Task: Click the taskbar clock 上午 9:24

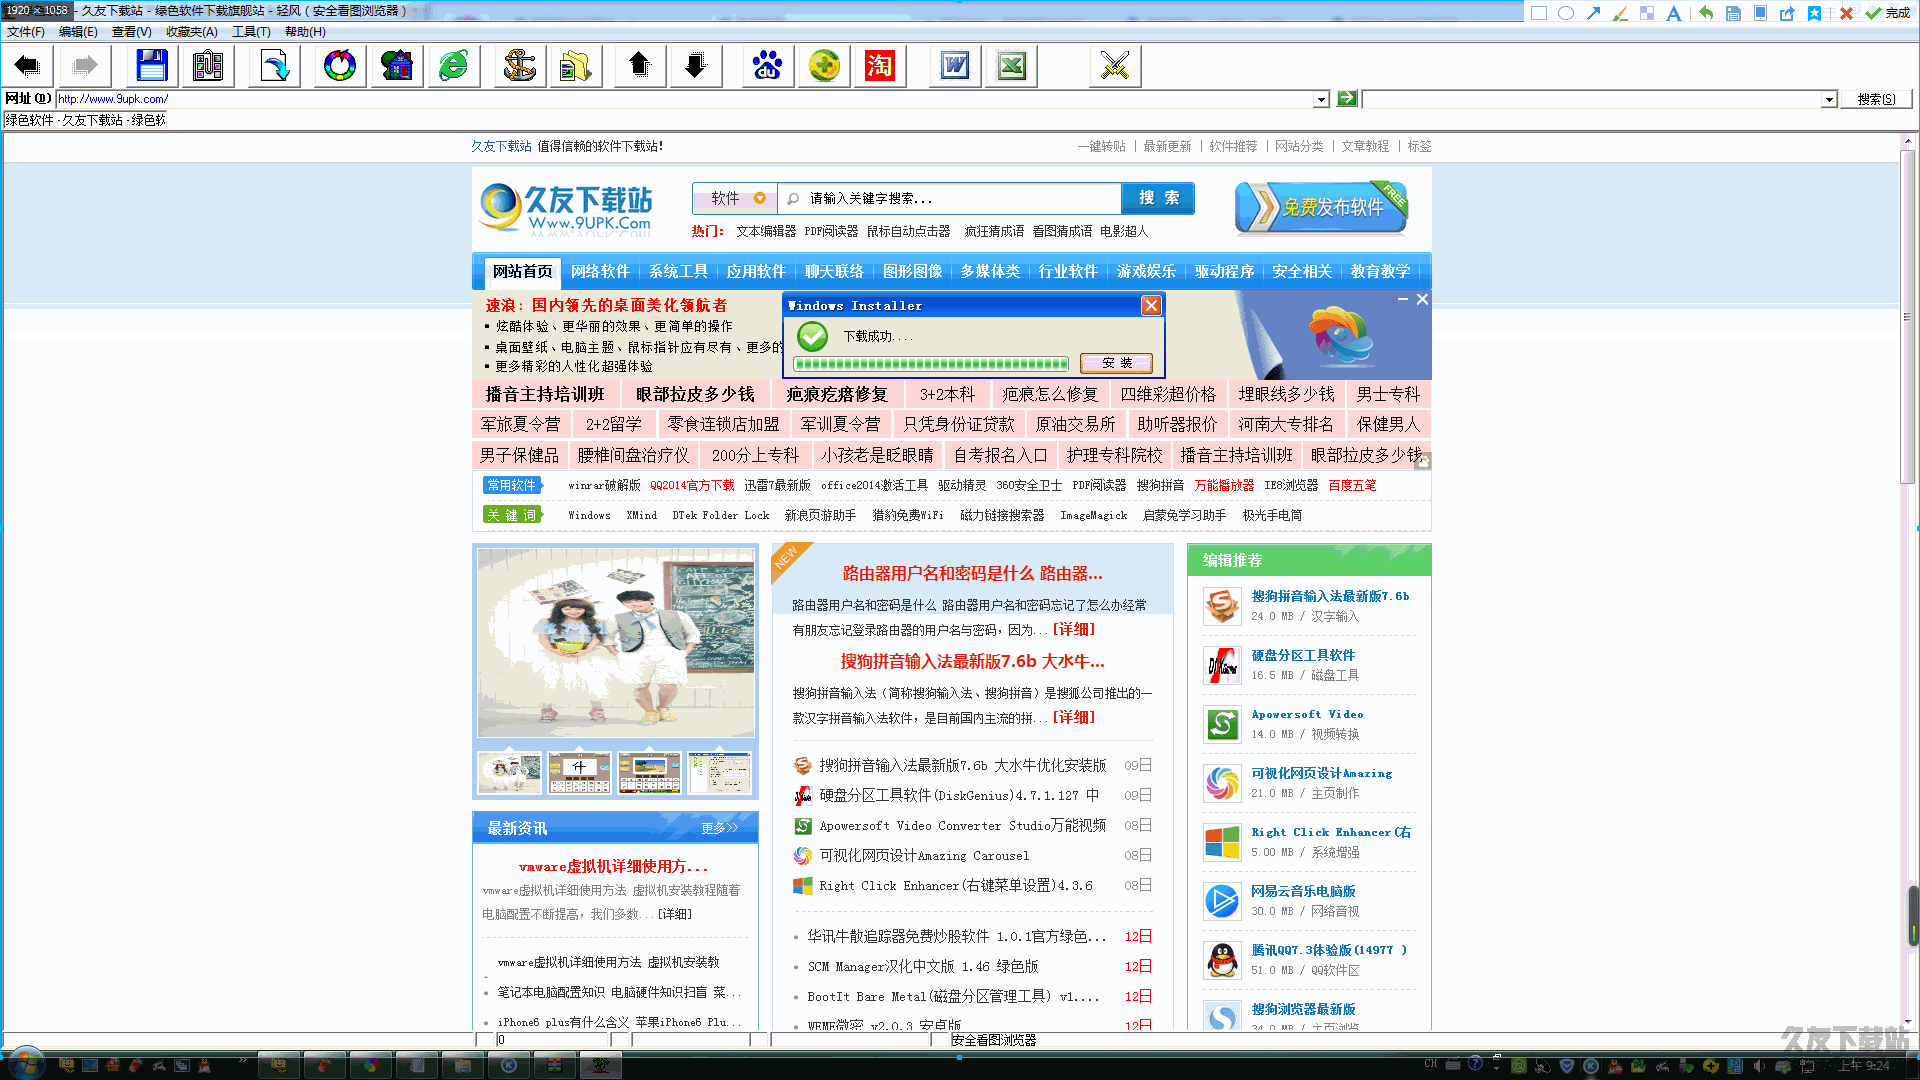Action: click(x=1864, y=1065)
